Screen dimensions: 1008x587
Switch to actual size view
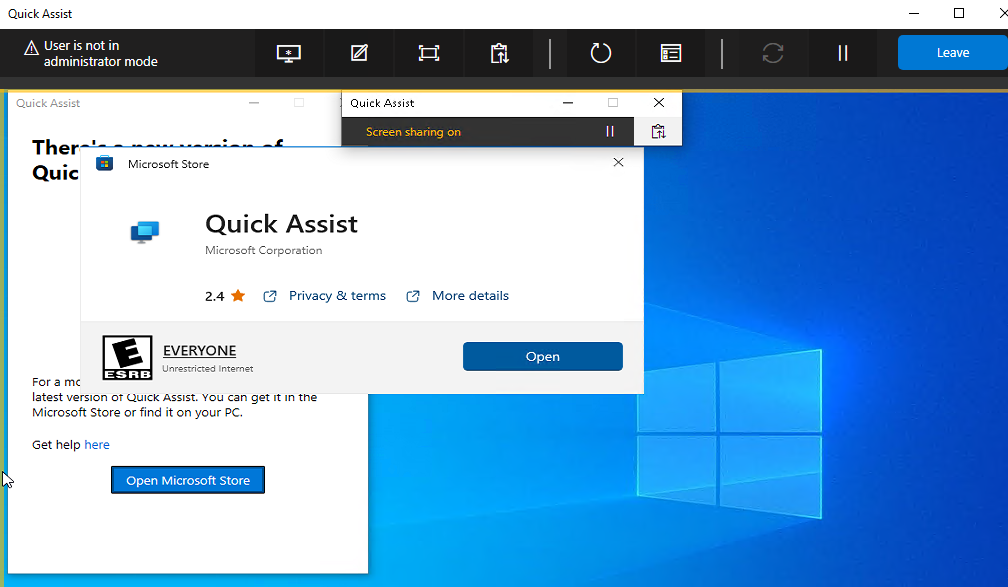coord(428,53)
